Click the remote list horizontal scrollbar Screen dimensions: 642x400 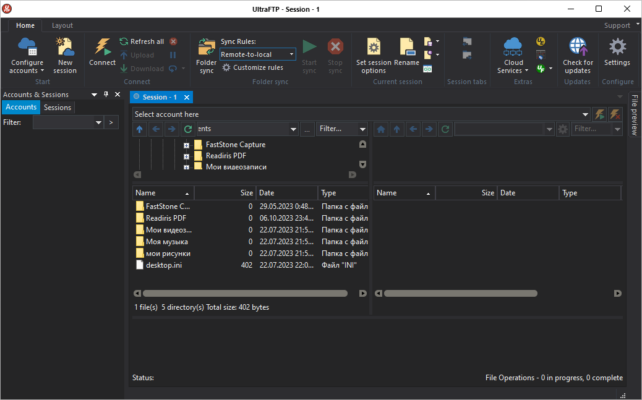[x=460, y=293]
